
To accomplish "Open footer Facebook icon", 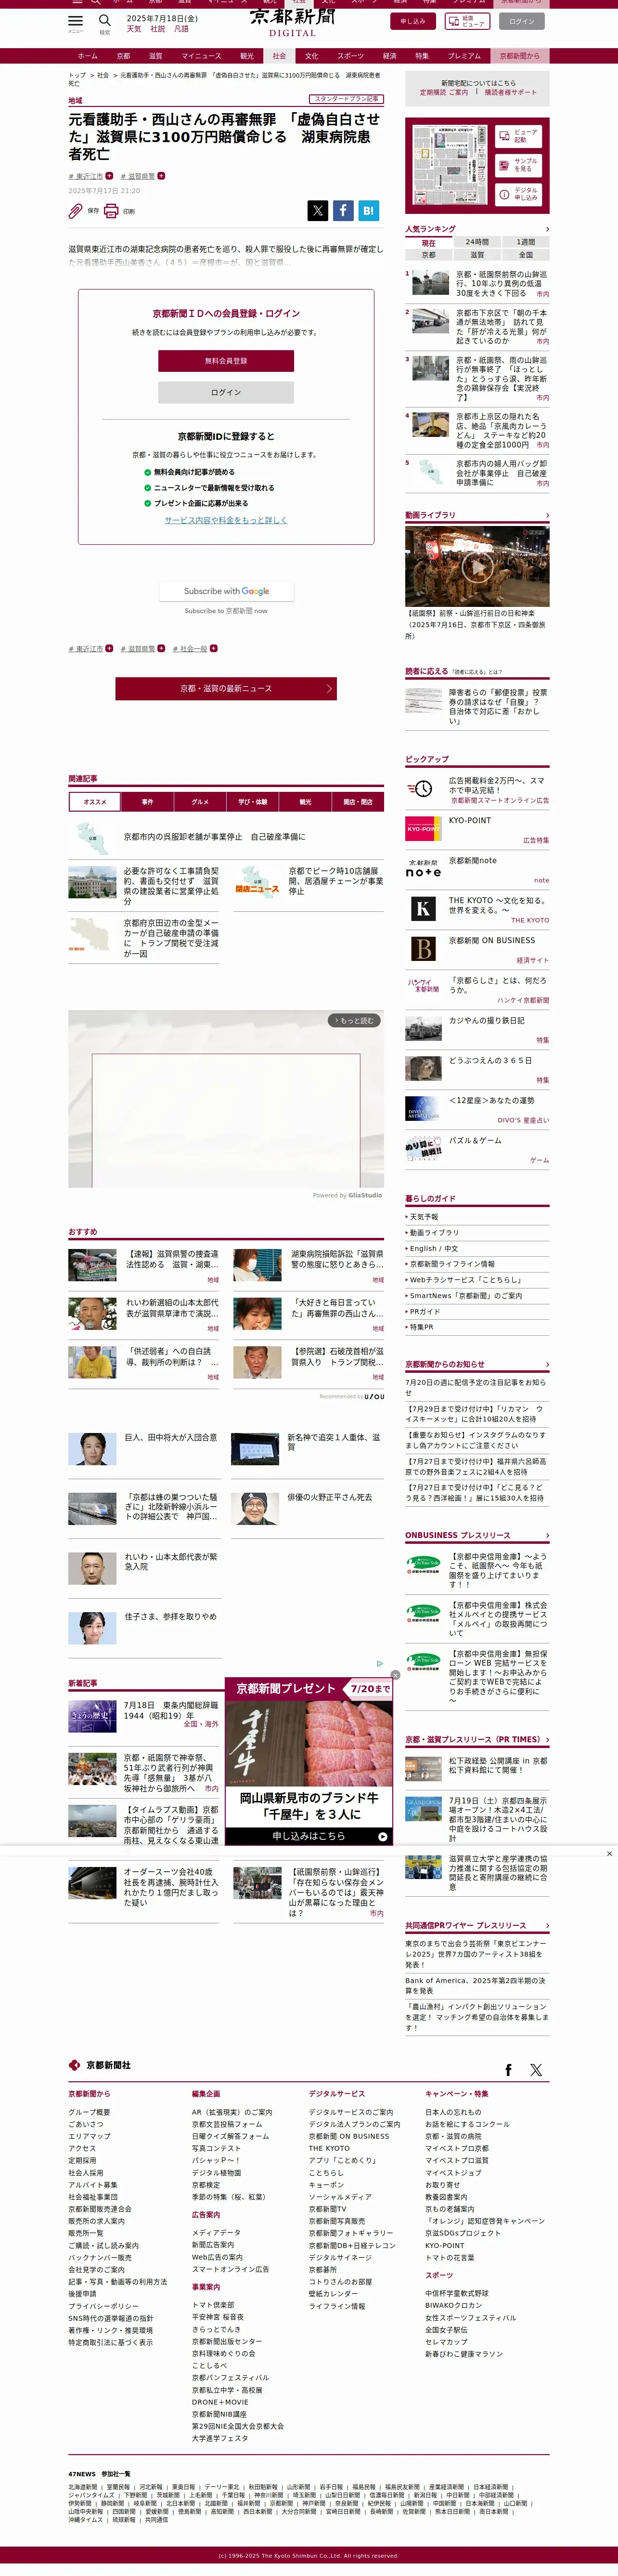I will (x=508, y=2070).
